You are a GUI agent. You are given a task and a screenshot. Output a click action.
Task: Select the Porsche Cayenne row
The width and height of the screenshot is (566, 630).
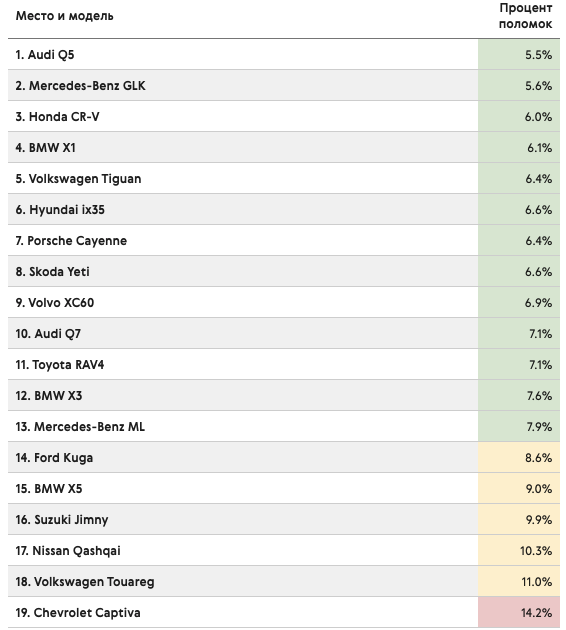(x=284, y=241)
